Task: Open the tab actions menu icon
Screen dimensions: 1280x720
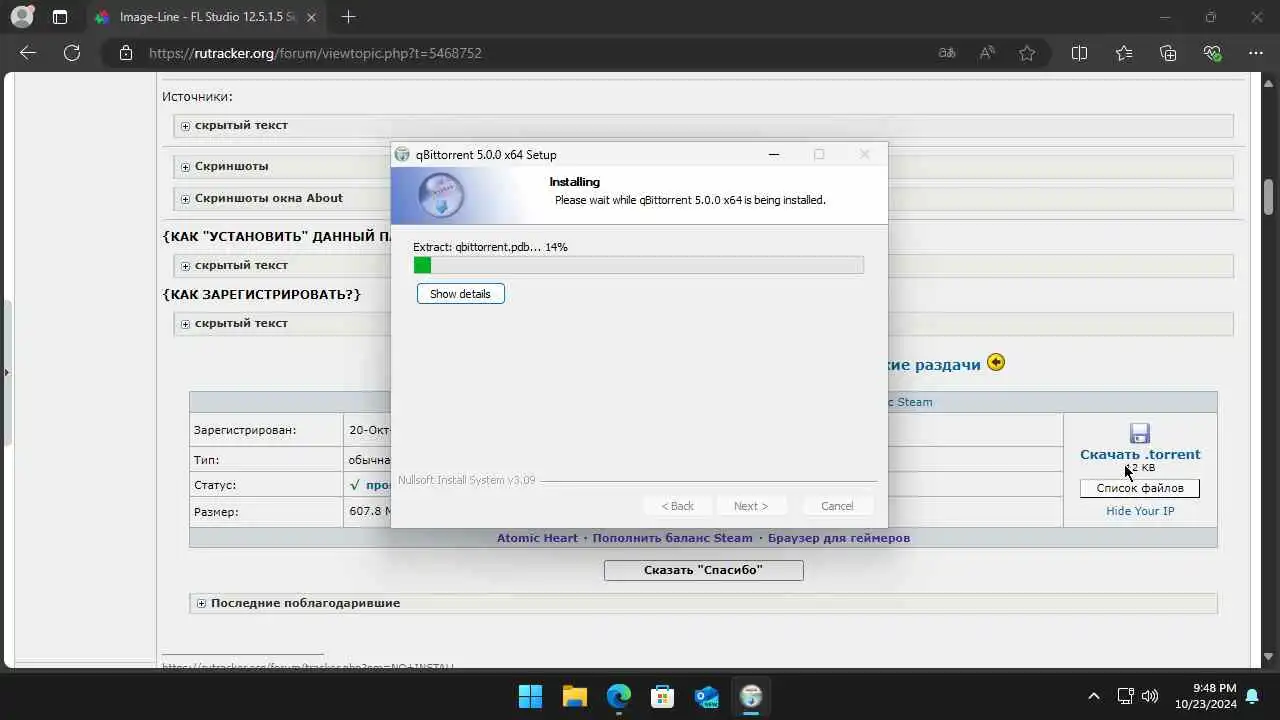Action: 60,17
